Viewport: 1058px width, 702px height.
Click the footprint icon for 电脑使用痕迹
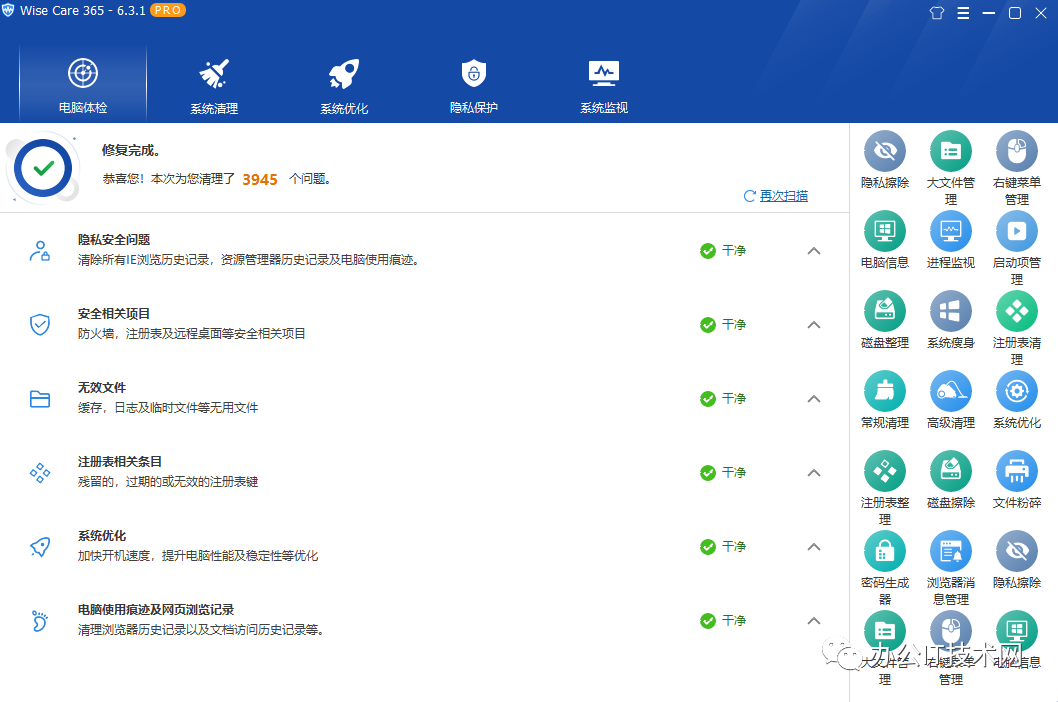pyautogui.click(x=40, y=620)
